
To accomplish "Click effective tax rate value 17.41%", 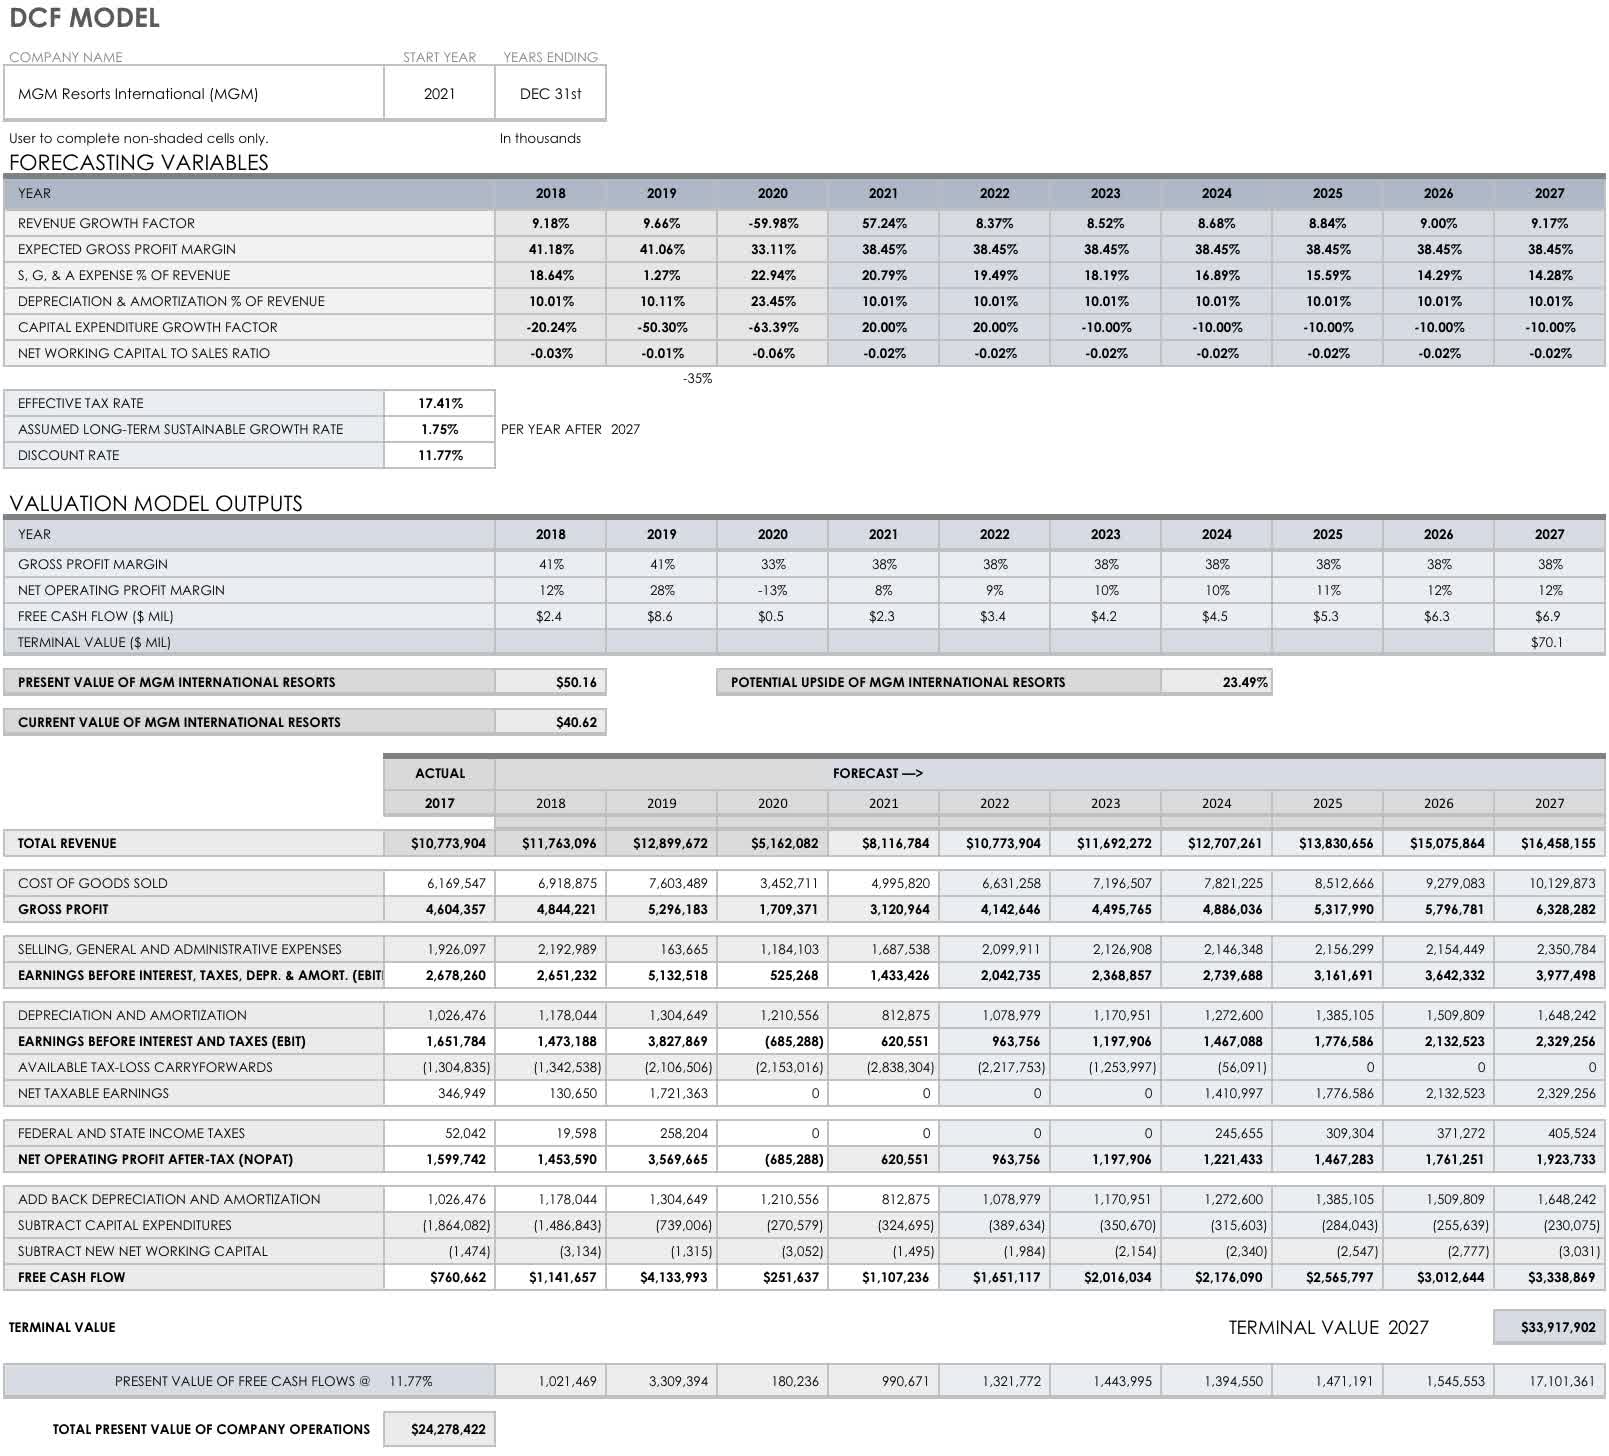I will tap(439, 403).
